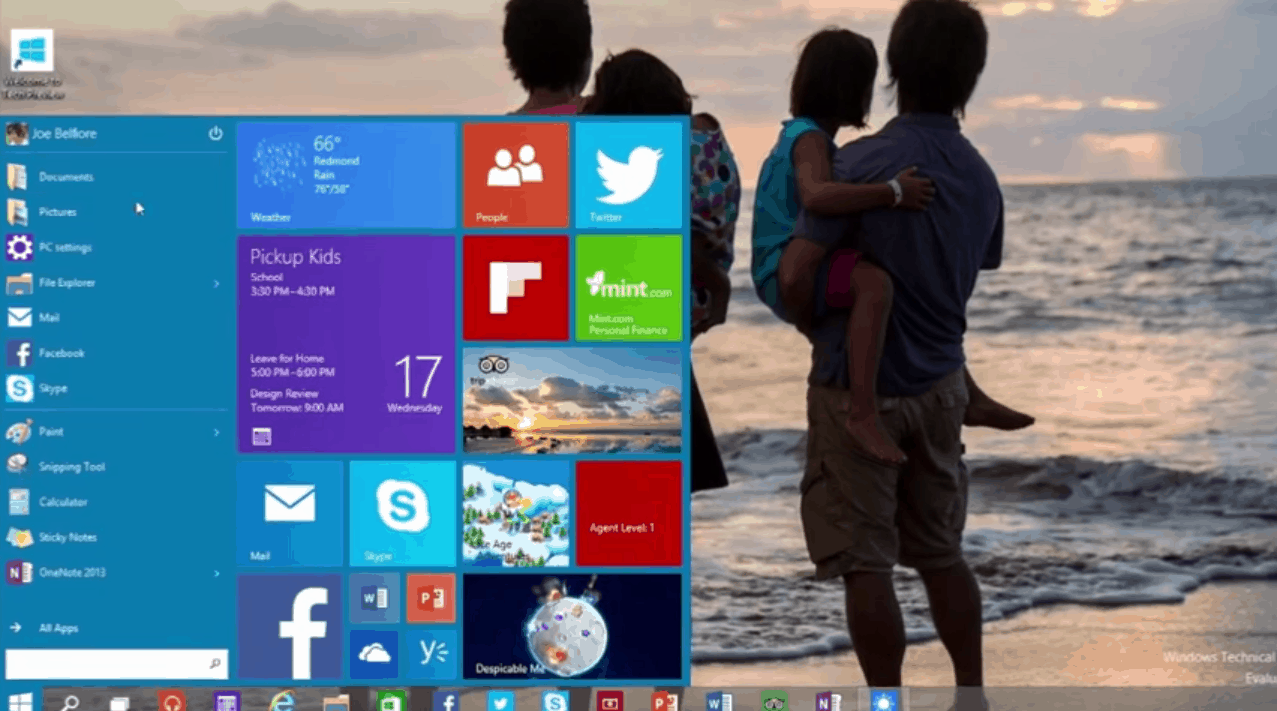Launch PowerPoint from the taskbar
This screenshot has height=711, width=1277.
tap(664, 702)
